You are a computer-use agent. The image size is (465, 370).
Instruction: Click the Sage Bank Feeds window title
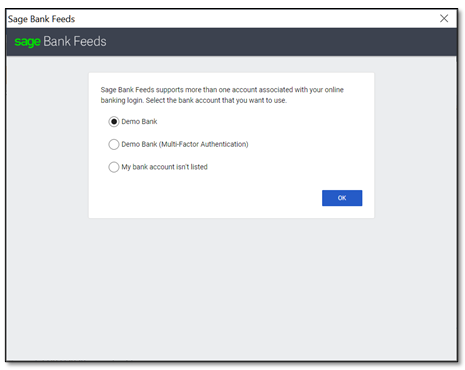pos(41,19)
